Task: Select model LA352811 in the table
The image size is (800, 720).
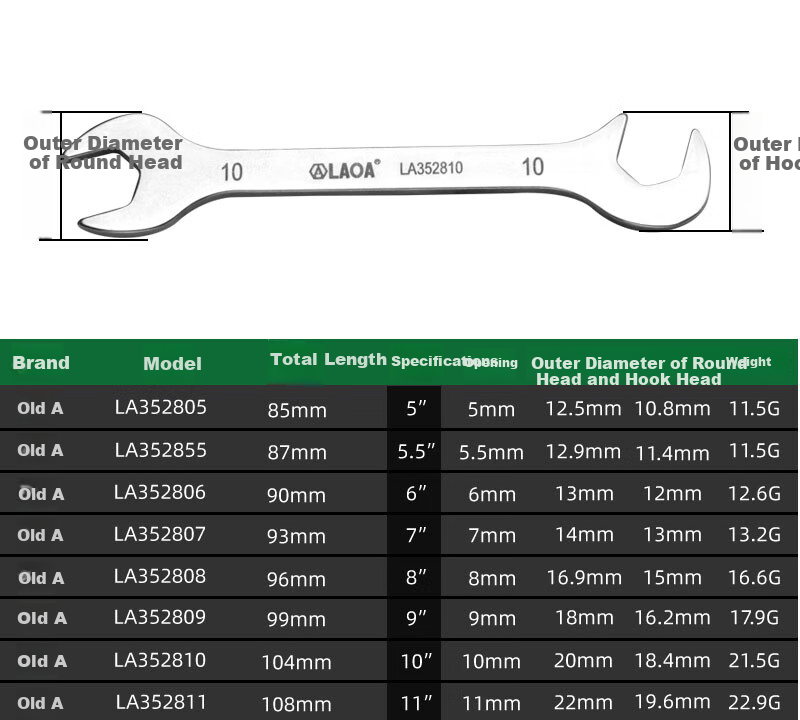Action: click(161, 702)
